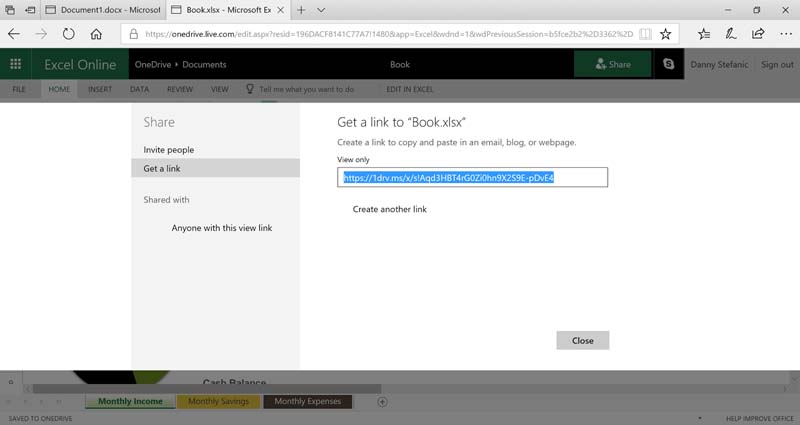This screenshot has width=800, height=425.
Task: Add a new sheet plus icon
Action: point(382,402)
